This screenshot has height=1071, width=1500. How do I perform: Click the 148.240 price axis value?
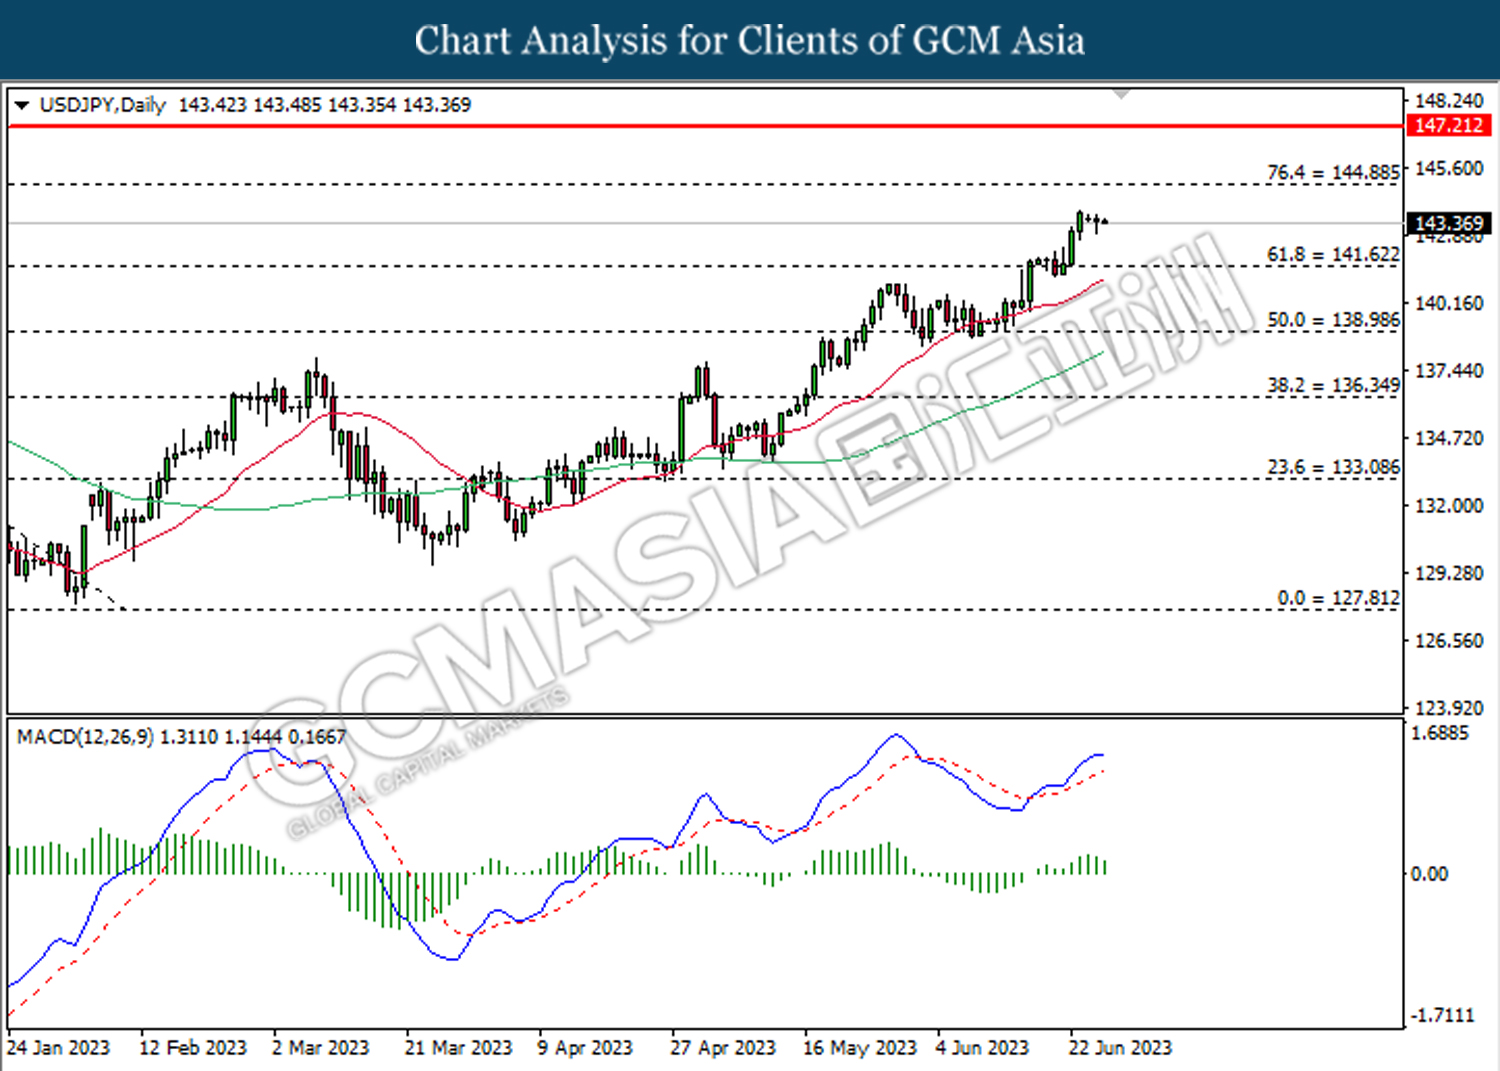tap(1449, 101)
